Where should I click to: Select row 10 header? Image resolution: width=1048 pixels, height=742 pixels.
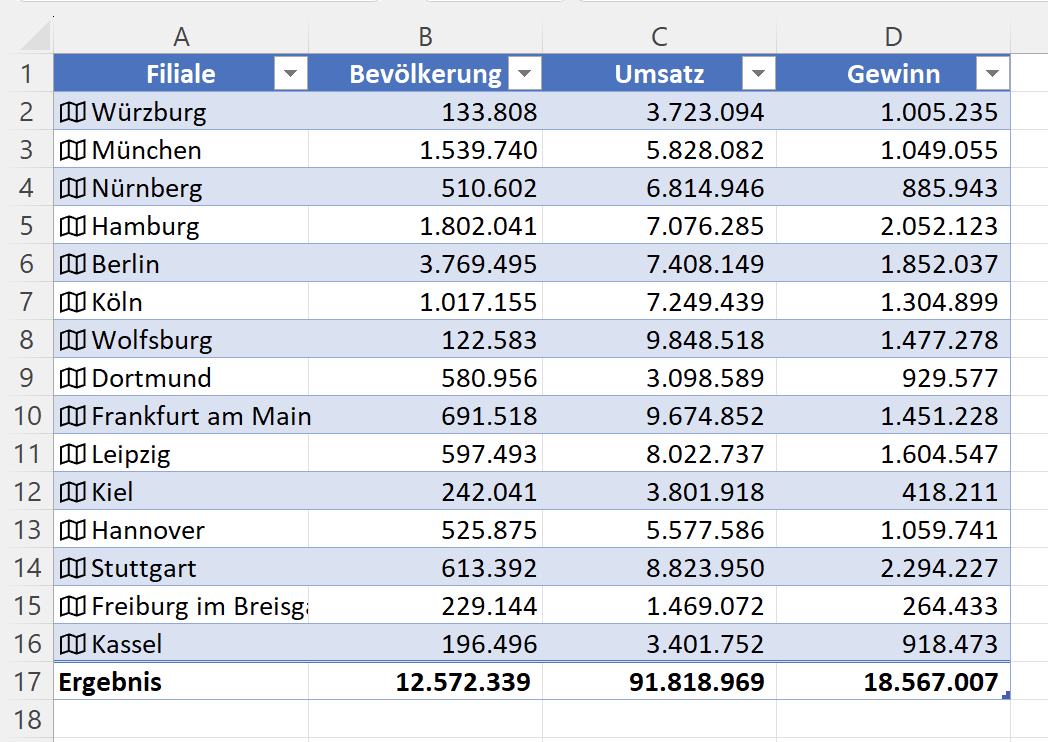coord(27,416)
